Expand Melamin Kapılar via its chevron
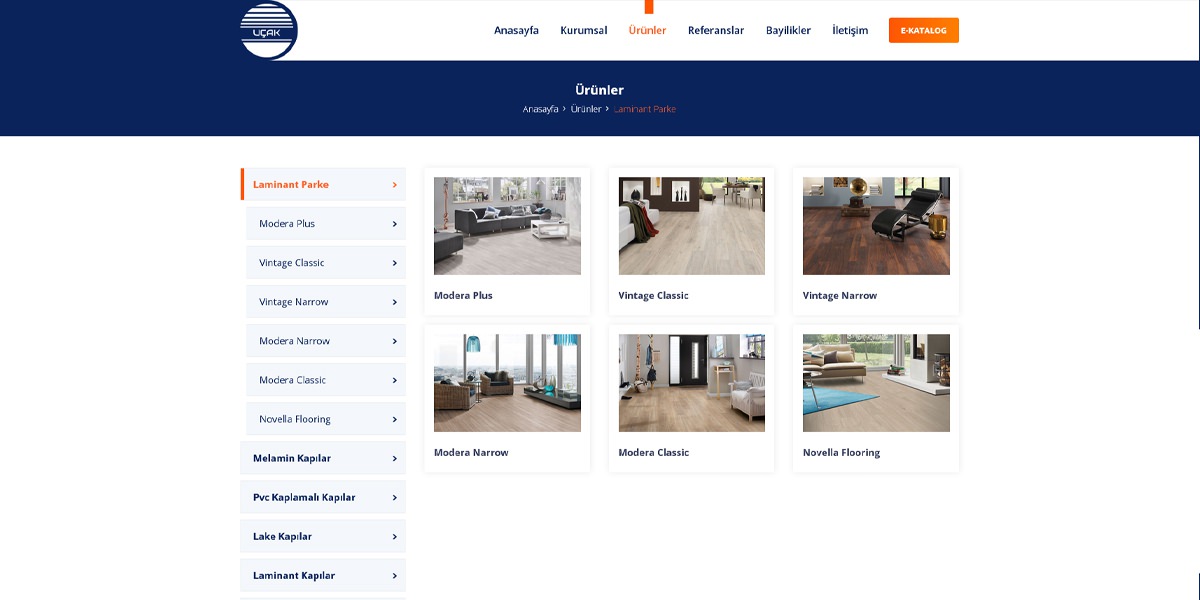 [395, 458]
